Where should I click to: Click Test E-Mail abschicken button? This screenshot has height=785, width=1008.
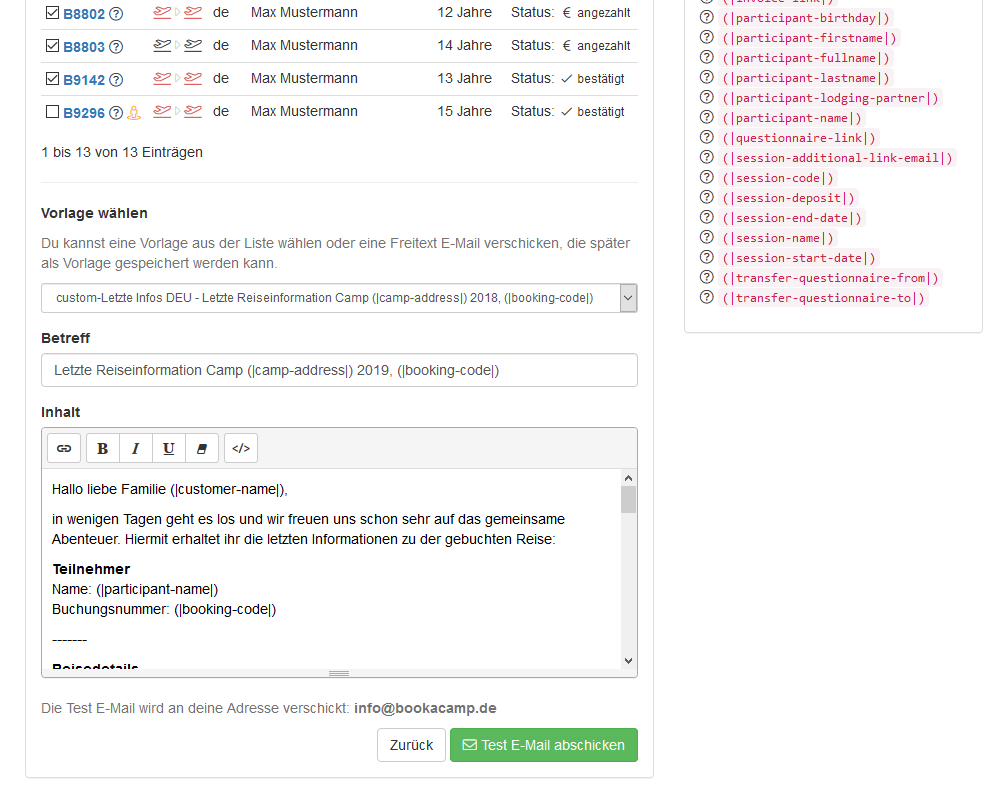pos(543,745)
